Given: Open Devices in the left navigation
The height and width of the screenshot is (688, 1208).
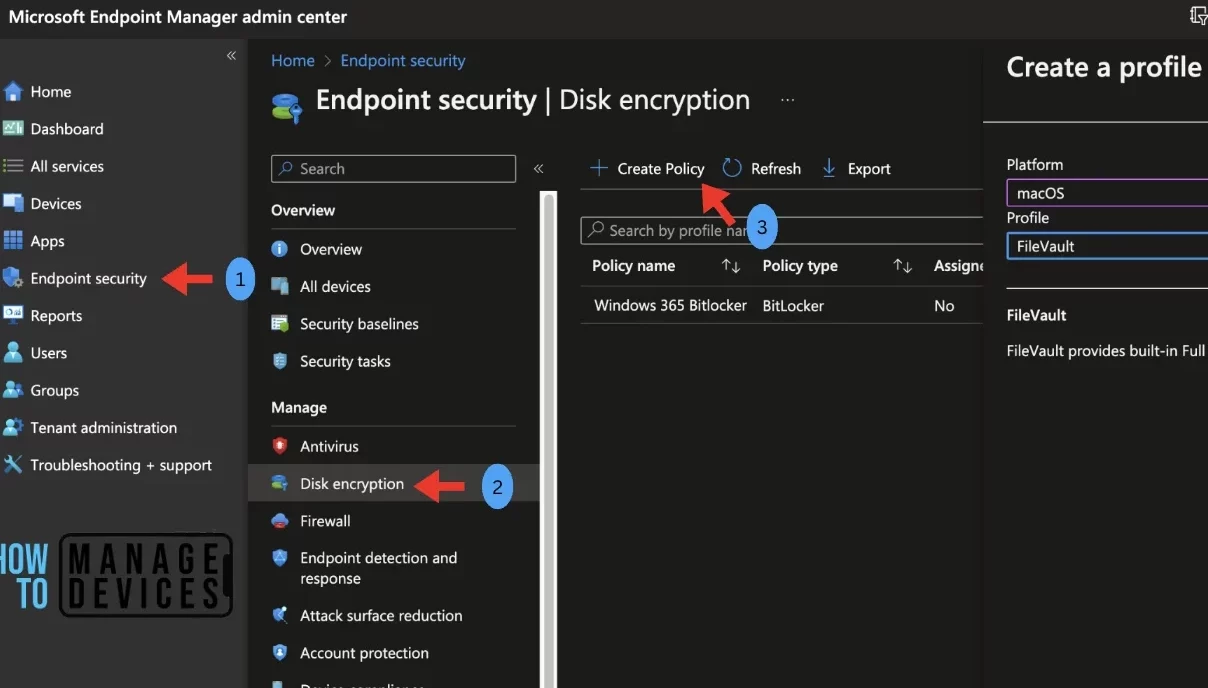Looking at the screenshot, I should [x=56, y=203].
